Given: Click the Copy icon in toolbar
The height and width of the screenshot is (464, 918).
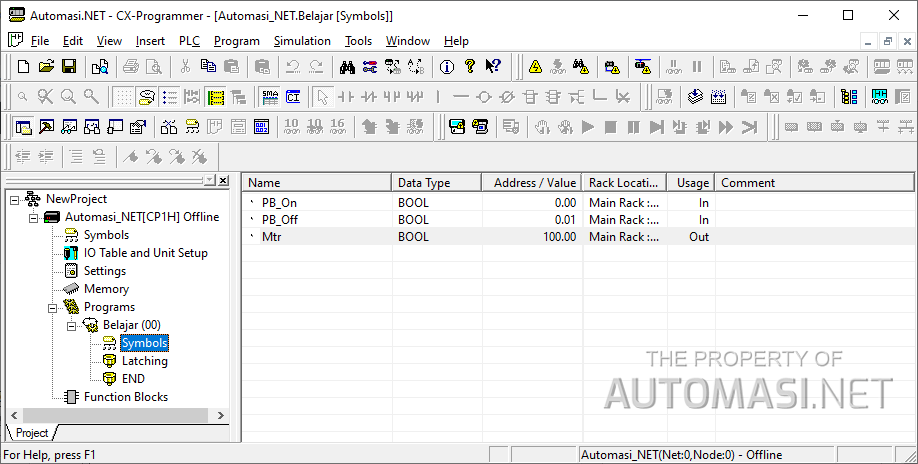Looking at the screenshot, I should tap(208, 67).
